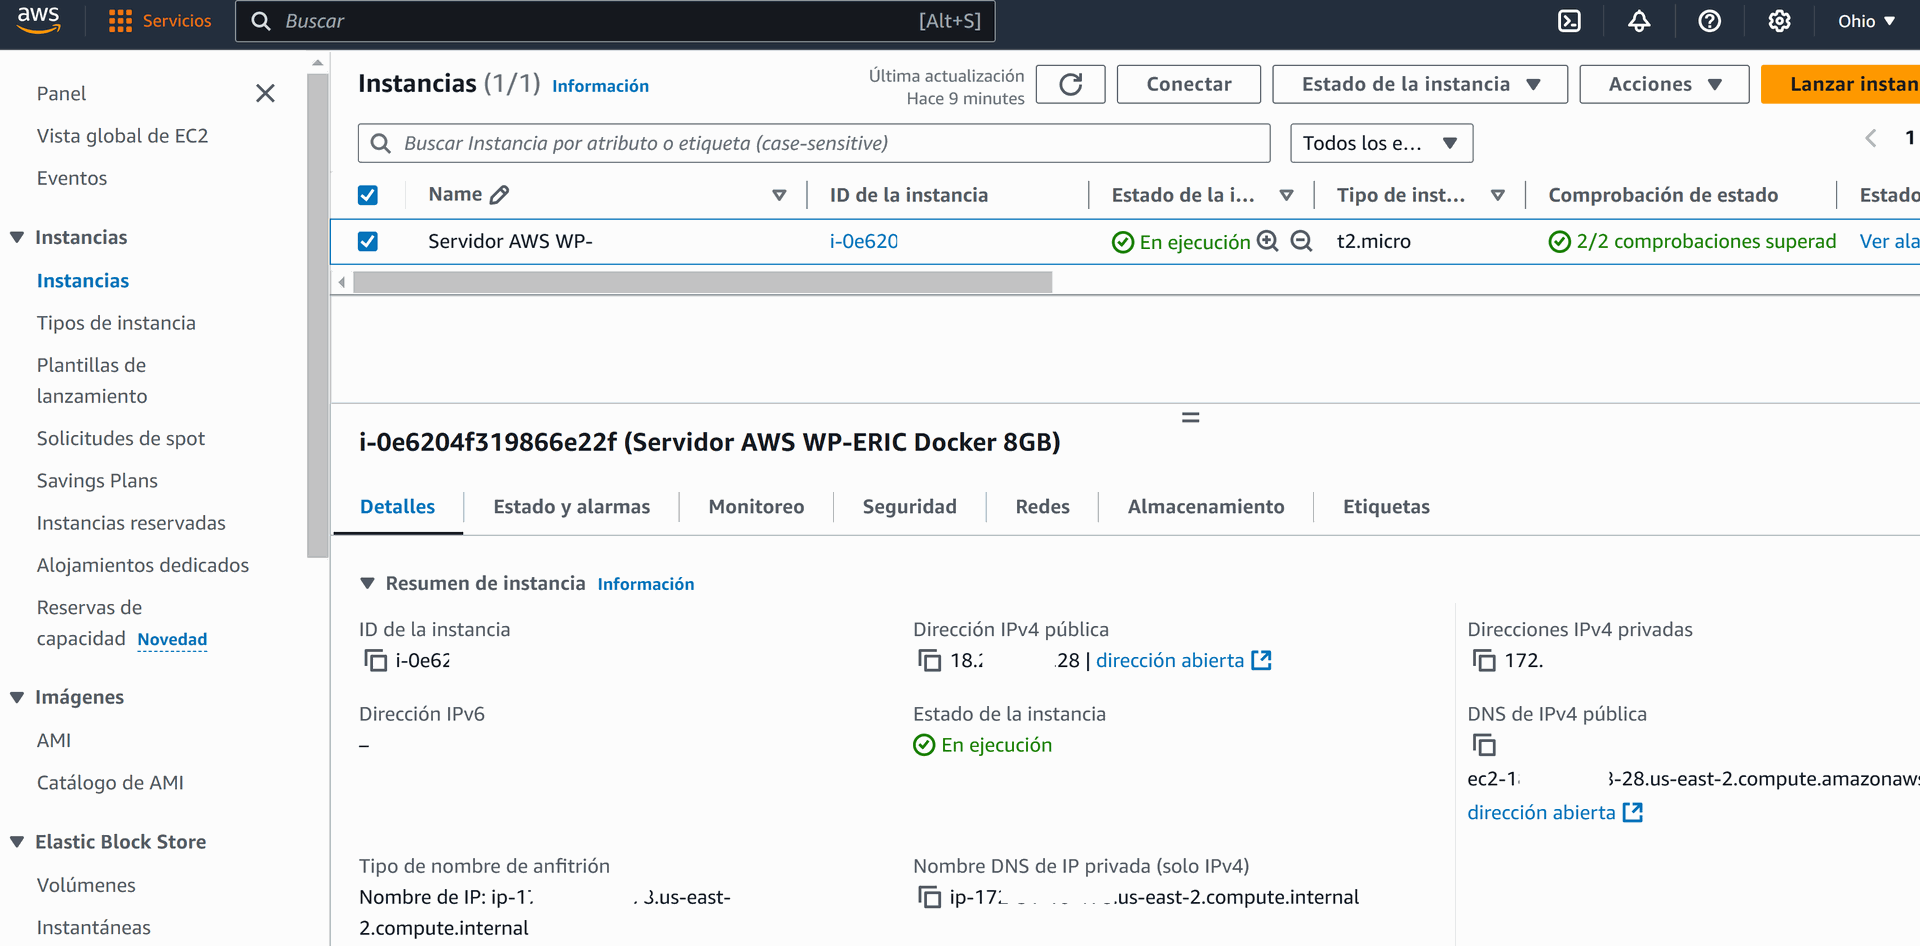Open the Estado de la instancia dropdown

(1419, 84)
